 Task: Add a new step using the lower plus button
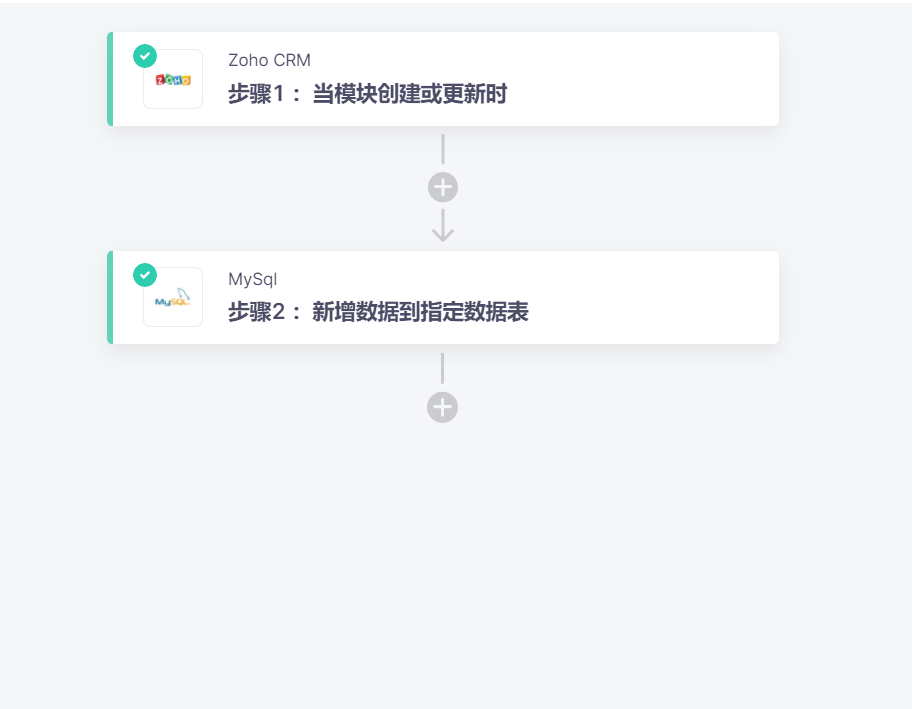[x=442, y=407]
